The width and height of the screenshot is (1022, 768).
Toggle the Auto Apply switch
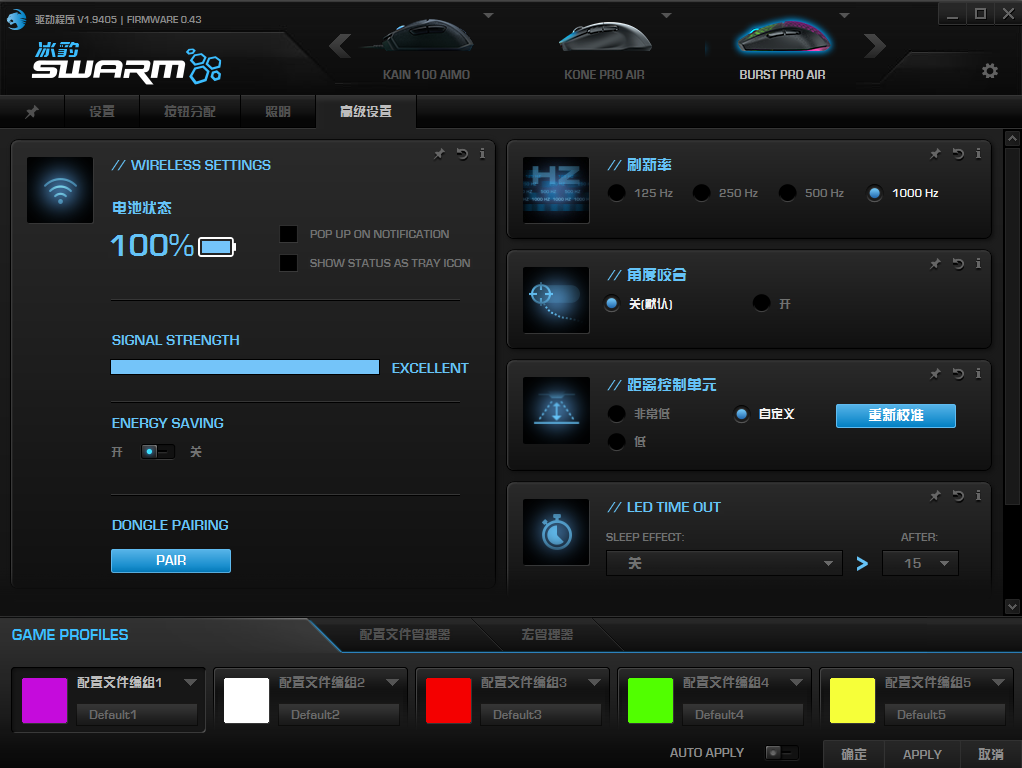(781, 752)
